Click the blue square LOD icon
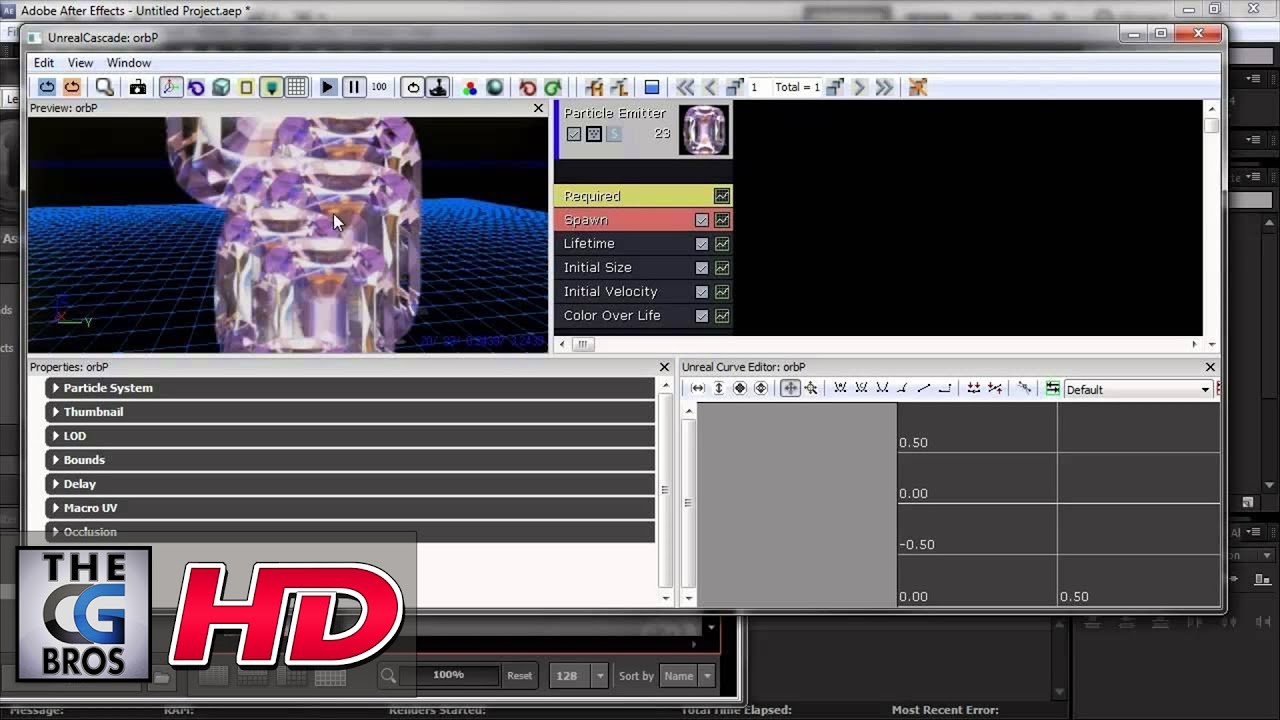1280x720 pixels. click(x=652, y=88)
